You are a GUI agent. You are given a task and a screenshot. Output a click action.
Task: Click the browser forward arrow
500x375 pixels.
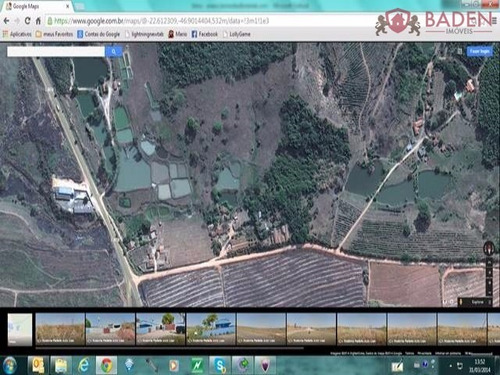17,21
